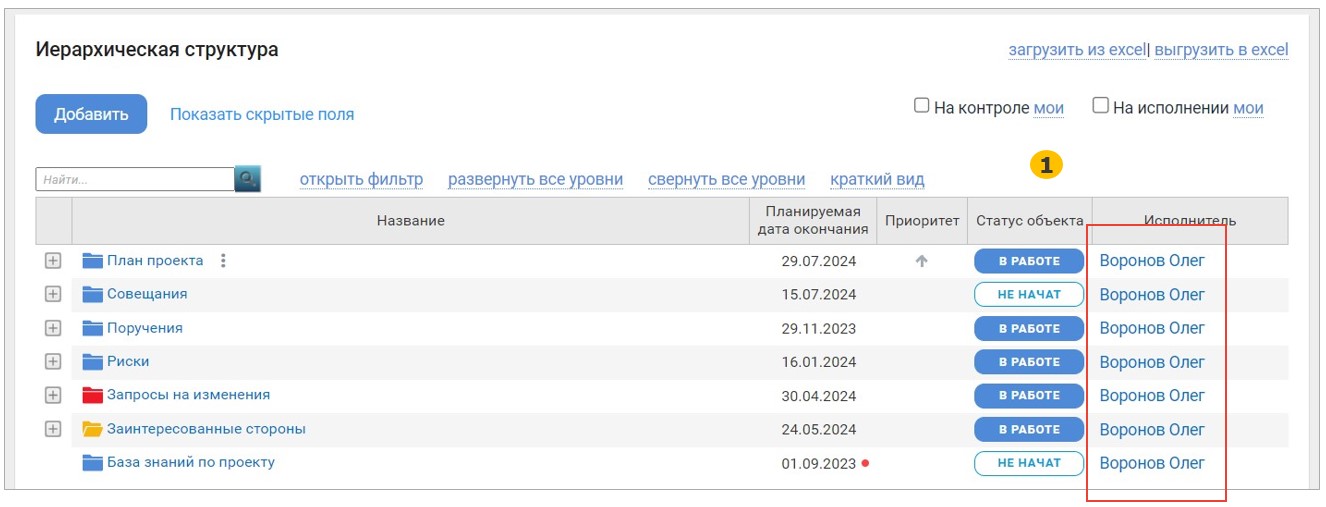The width and height of the screenshot is (1326, 507).
Task: Click открыть фильтр link
Action: tap(361, 180)
